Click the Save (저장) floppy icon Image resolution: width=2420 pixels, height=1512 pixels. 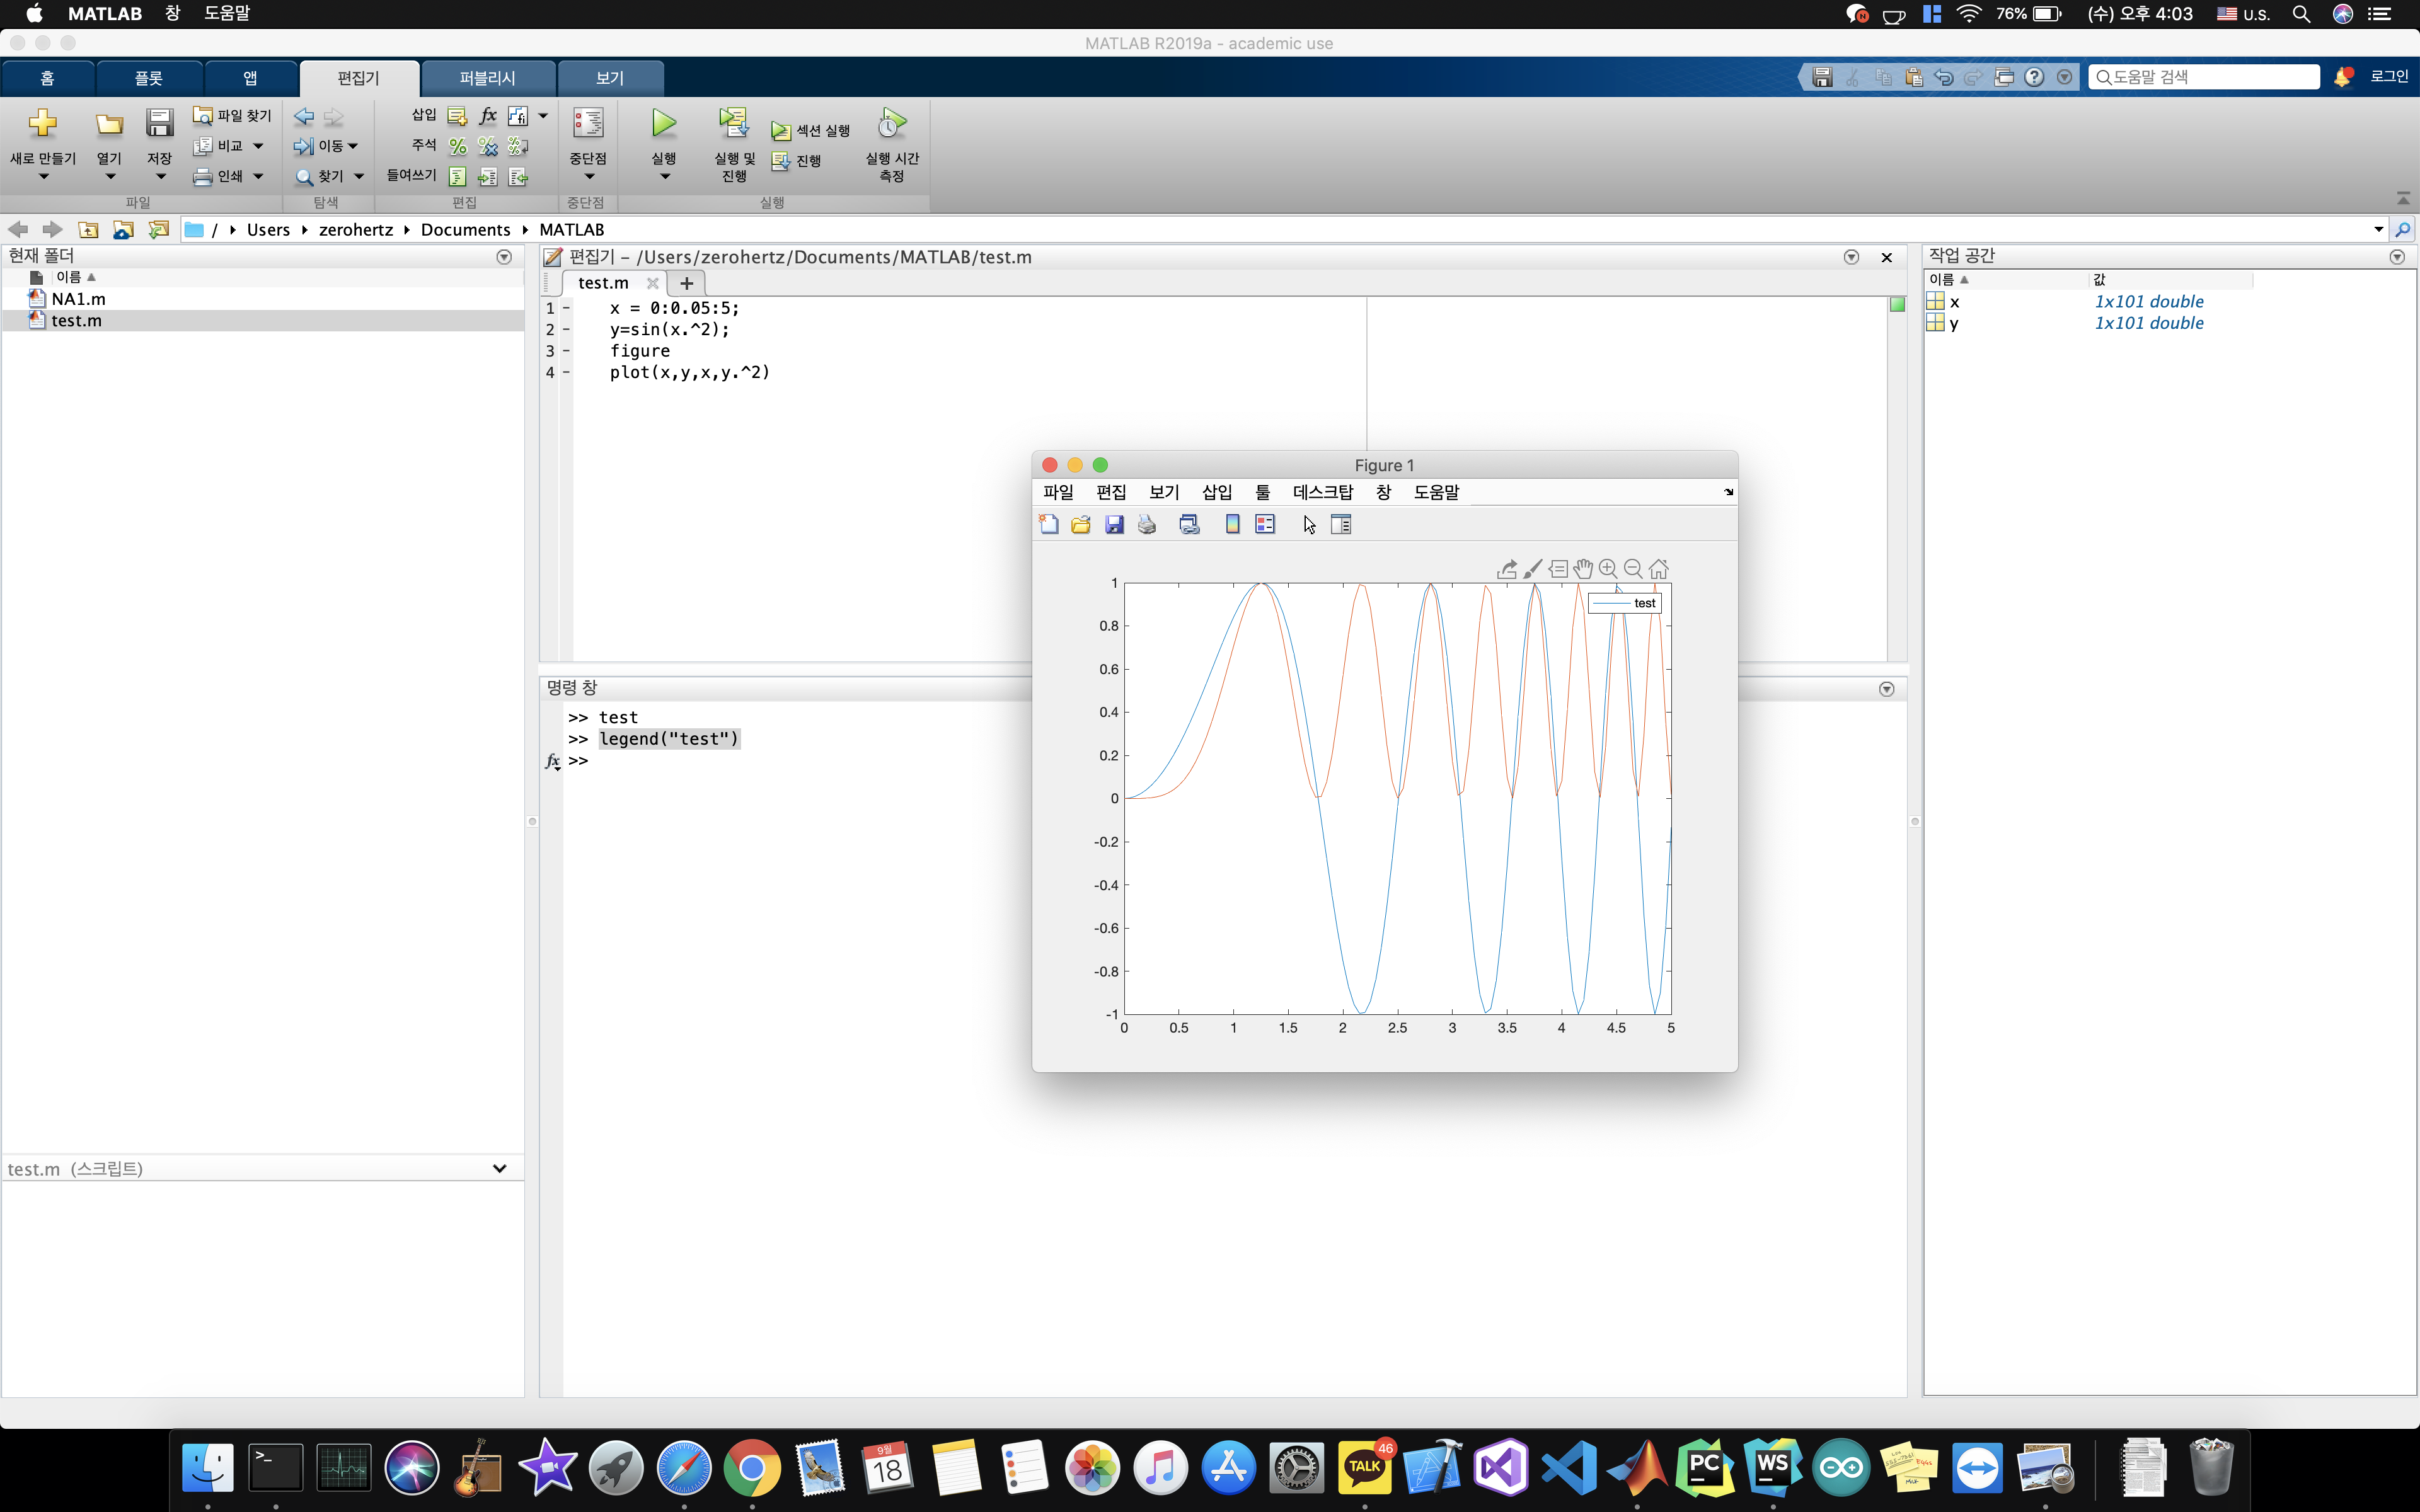click(x=159, y=123)
